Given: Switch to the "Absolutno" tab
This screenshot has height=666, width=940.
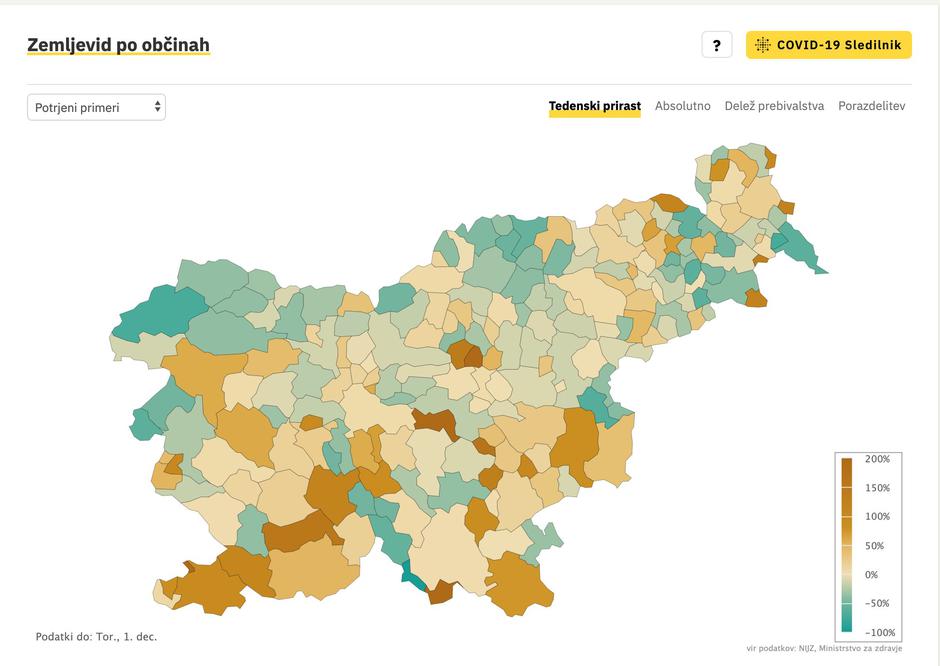Looking at the screenshot, I should [682, 105].
